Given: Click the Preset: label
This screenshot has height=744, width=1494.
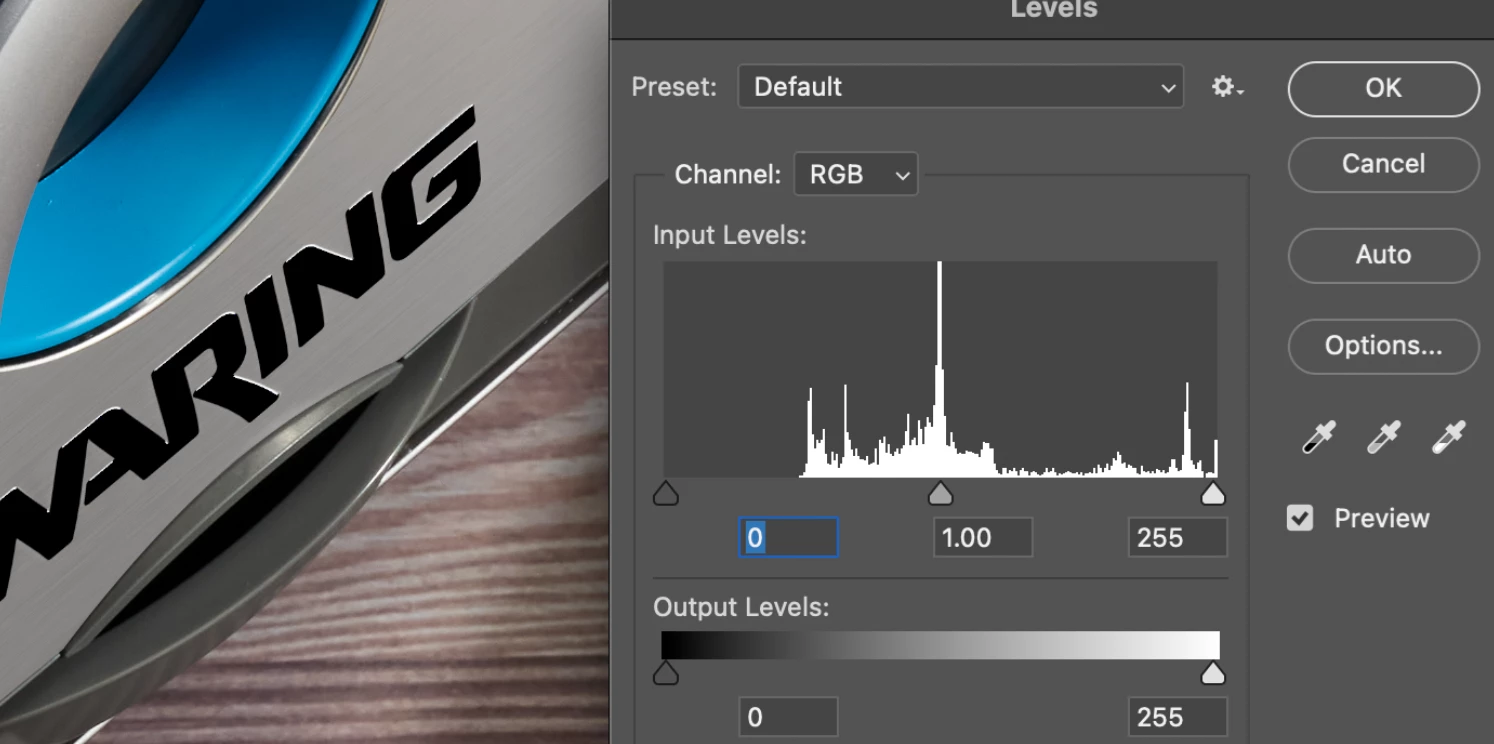Looking at the screenshot, I should point(674,87).
